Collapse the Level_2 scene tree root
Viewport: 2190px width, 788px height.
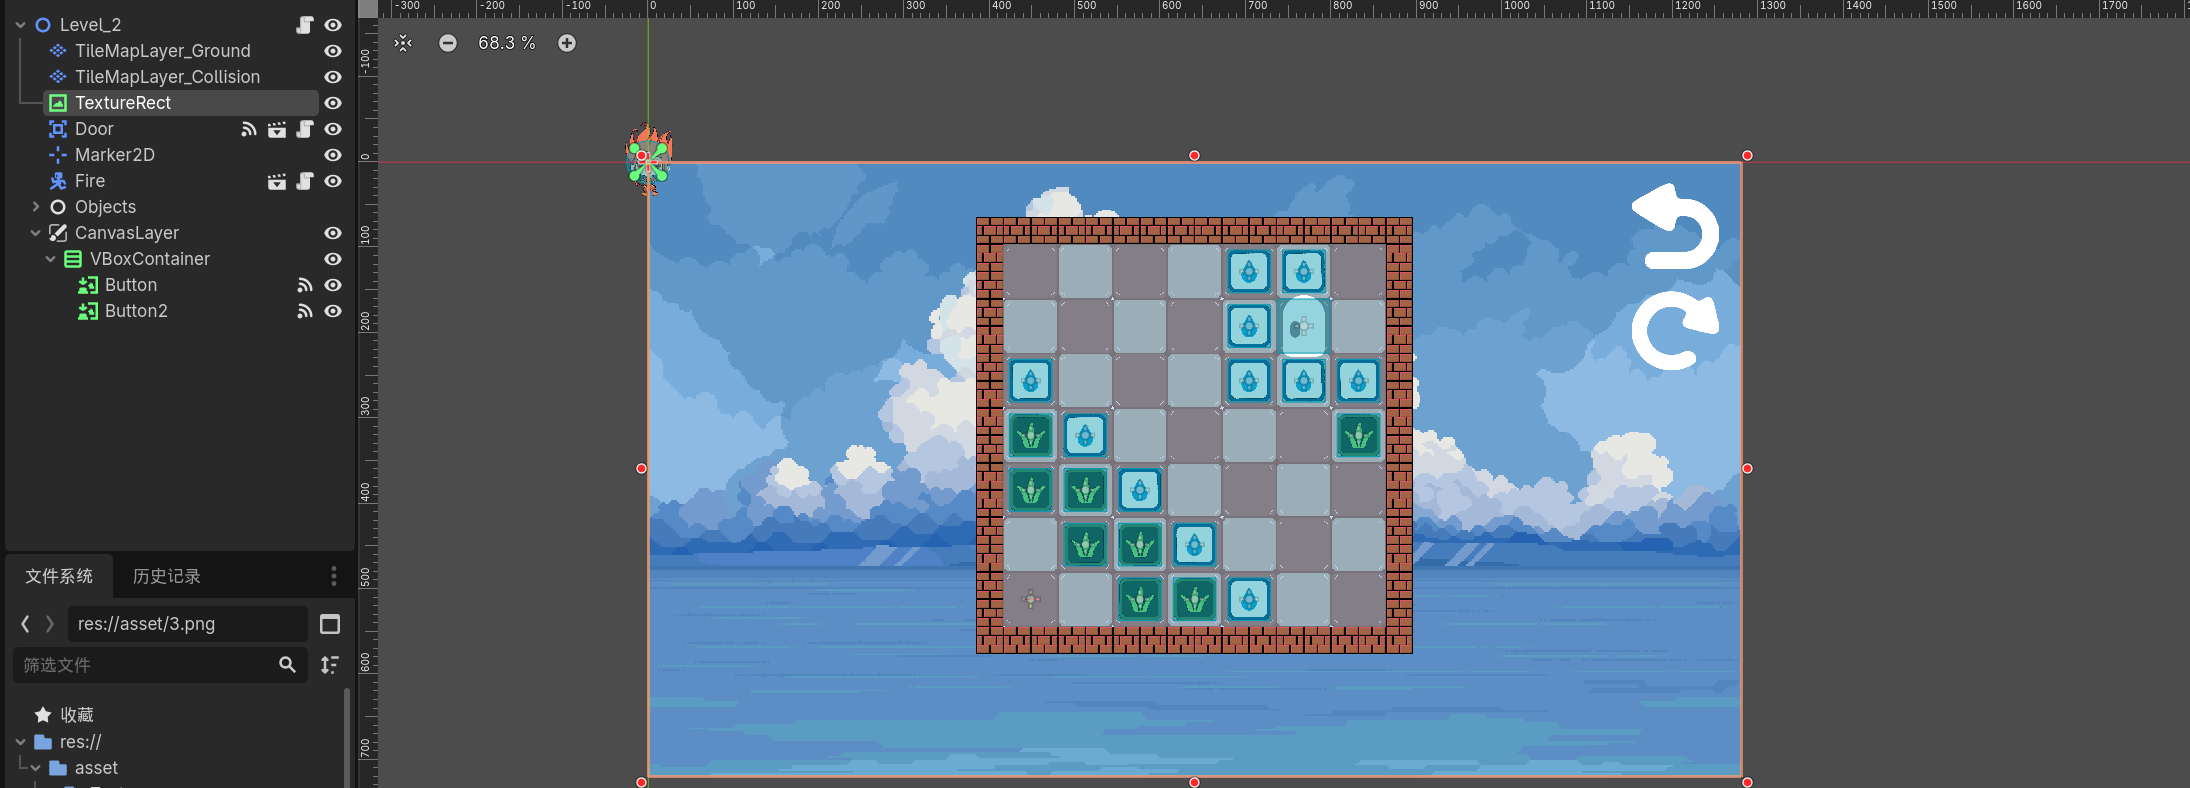[x=20, y=25]
